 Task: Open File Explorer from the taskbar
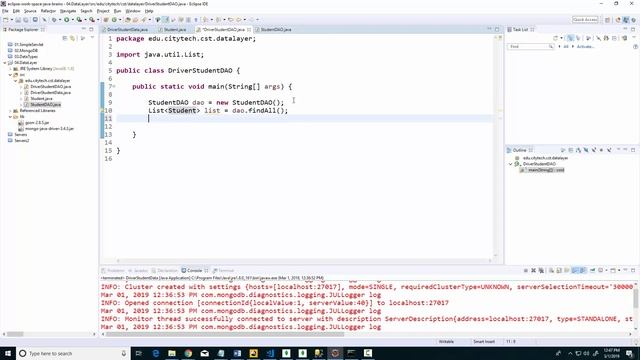coord(172,353)
